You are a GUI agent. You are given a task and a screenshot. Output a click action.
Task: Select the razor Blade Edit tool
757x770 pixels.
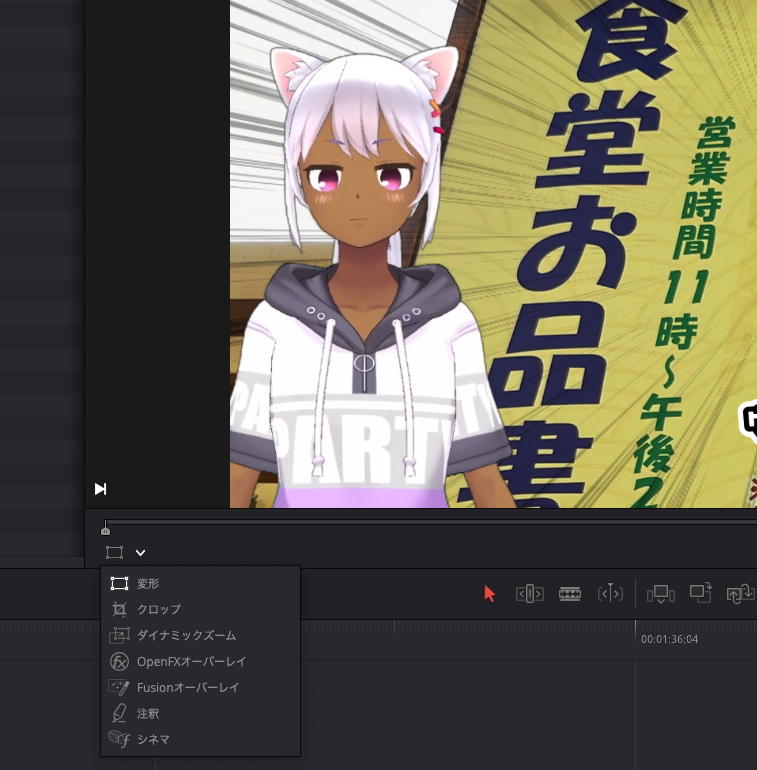pyautogui.click(x=570, y=593)
